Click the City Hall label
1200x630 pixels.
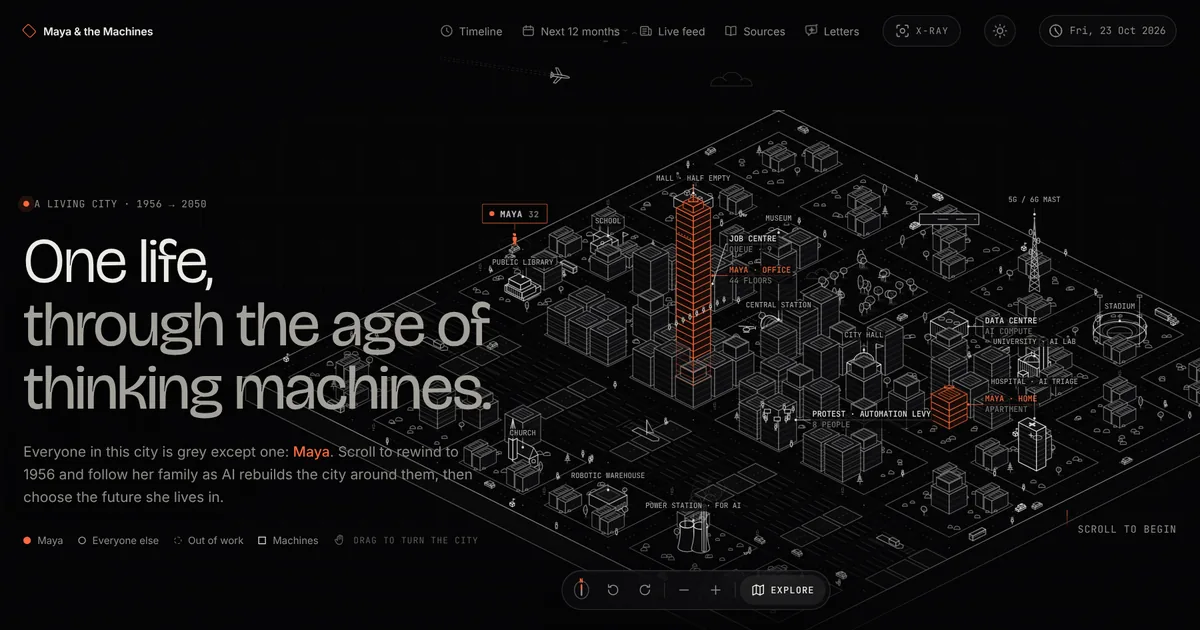864,335
